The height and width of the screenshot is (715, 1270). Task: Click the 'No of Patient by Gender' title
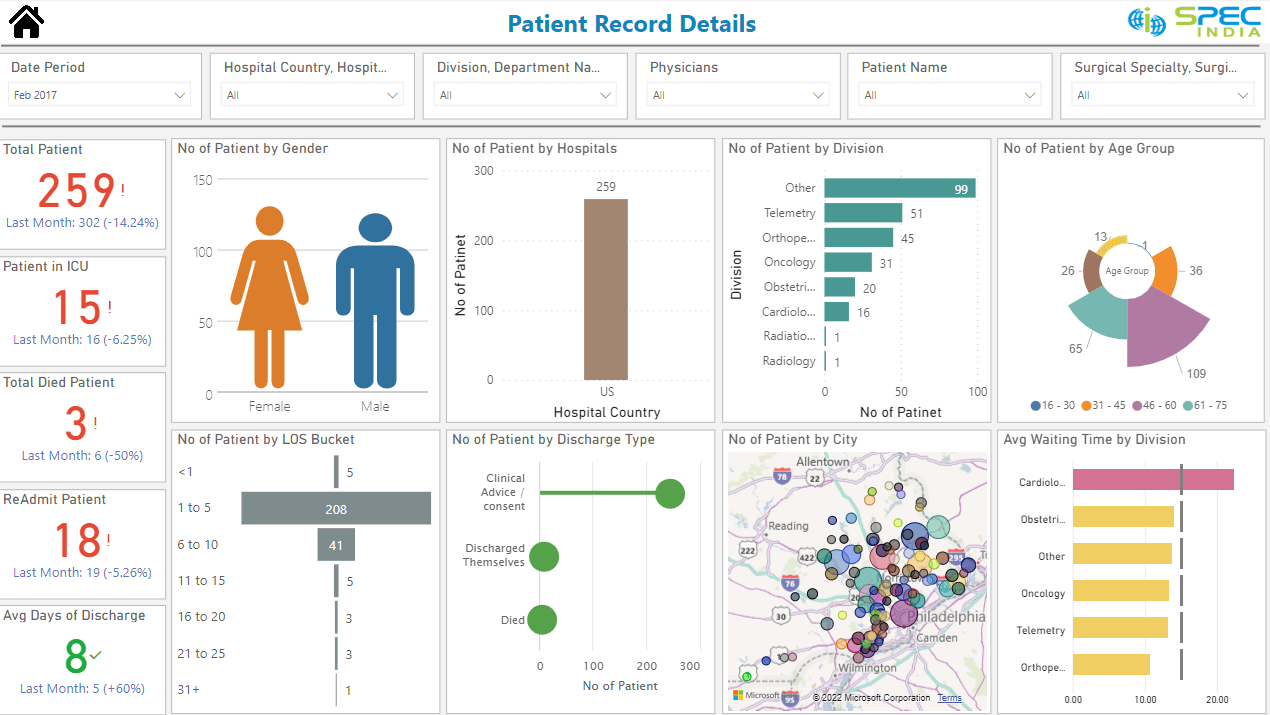[x=253, y=149]
